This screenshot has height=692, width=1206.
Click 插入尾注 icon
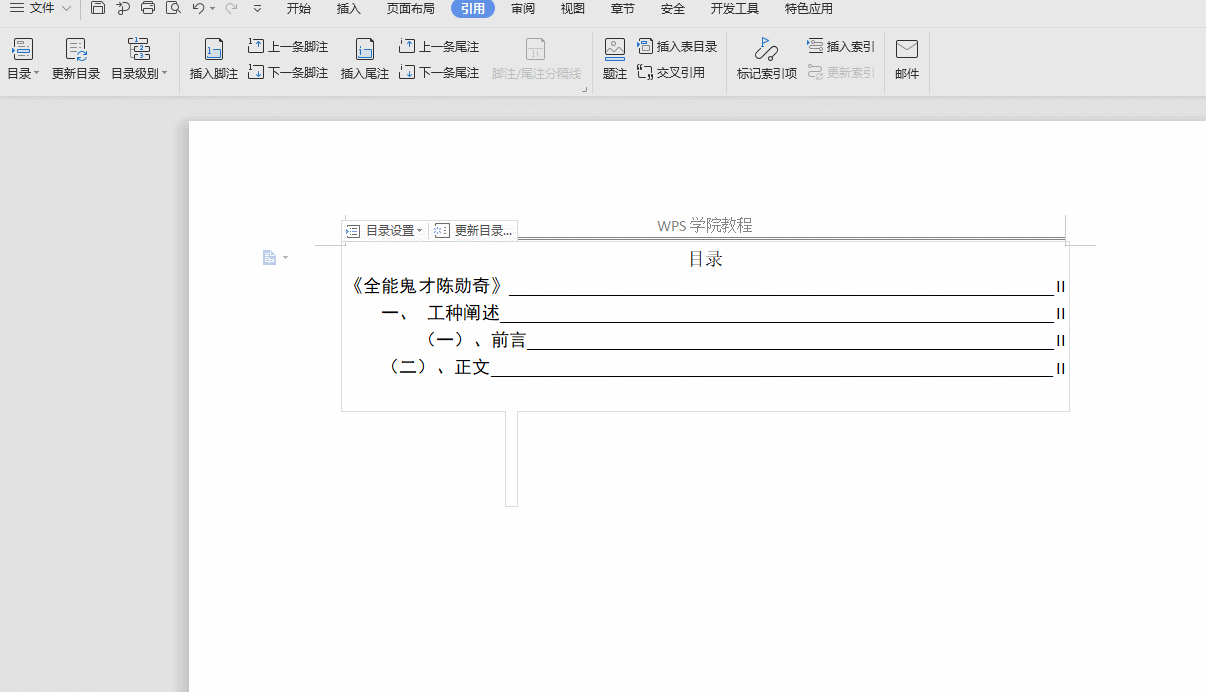[x=365, y=60]
